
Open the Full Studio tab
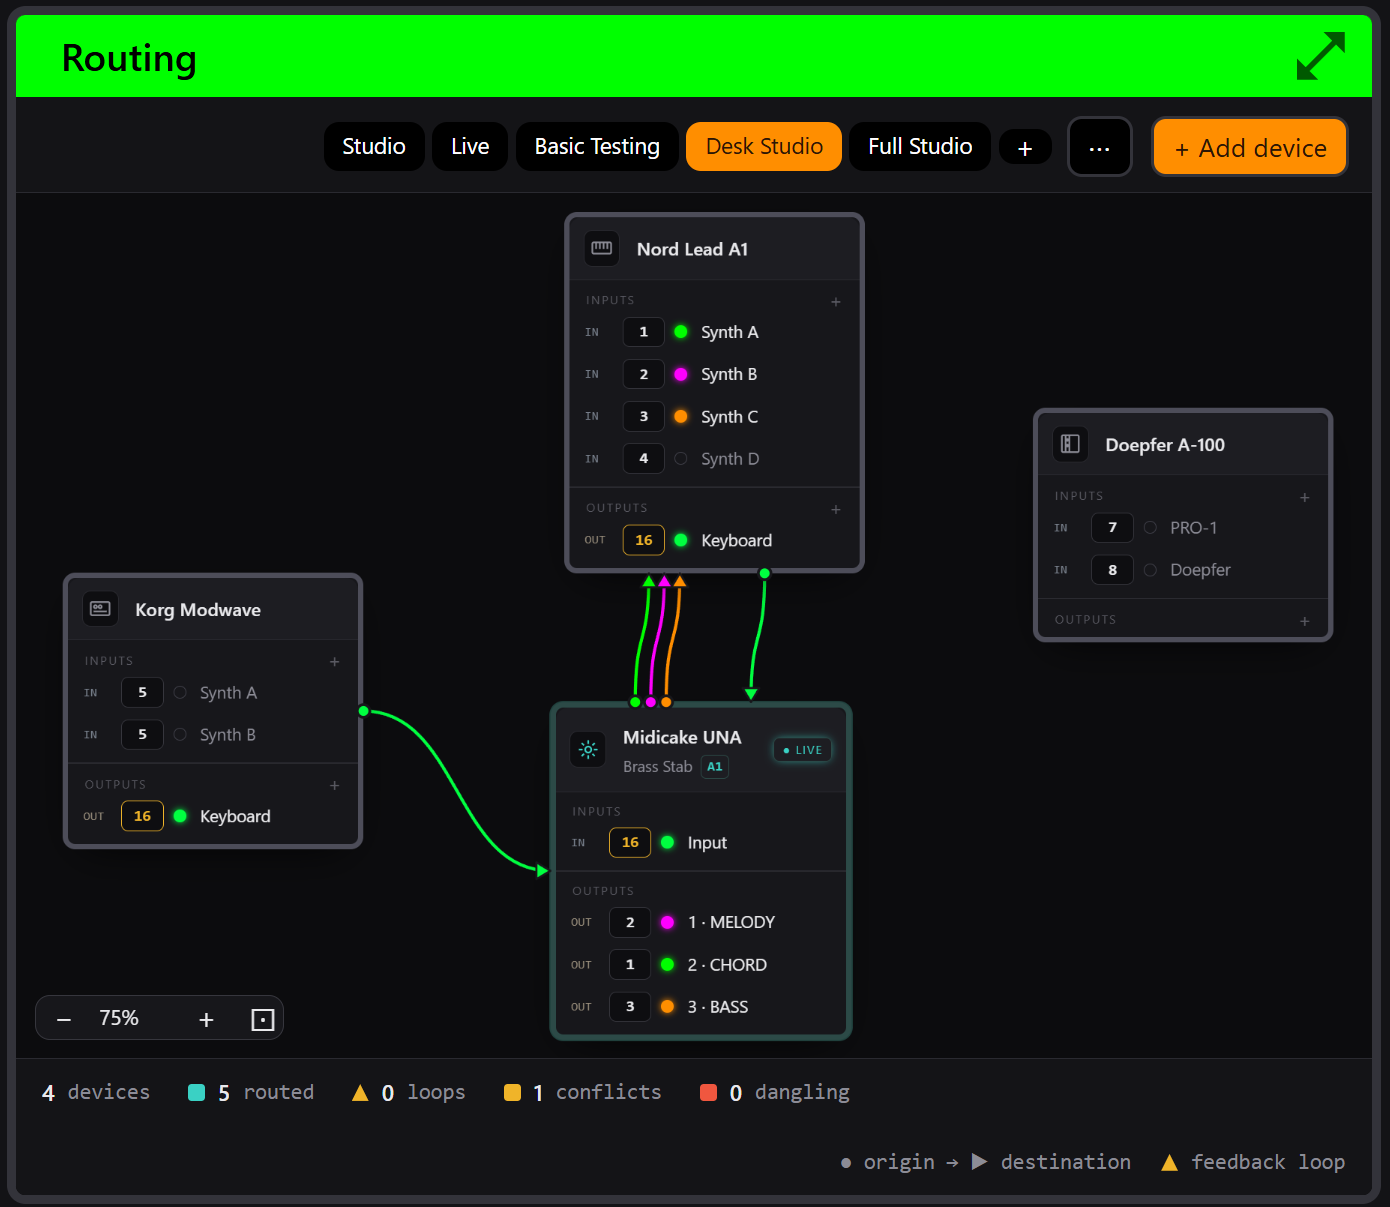click(x=920, y=147)
